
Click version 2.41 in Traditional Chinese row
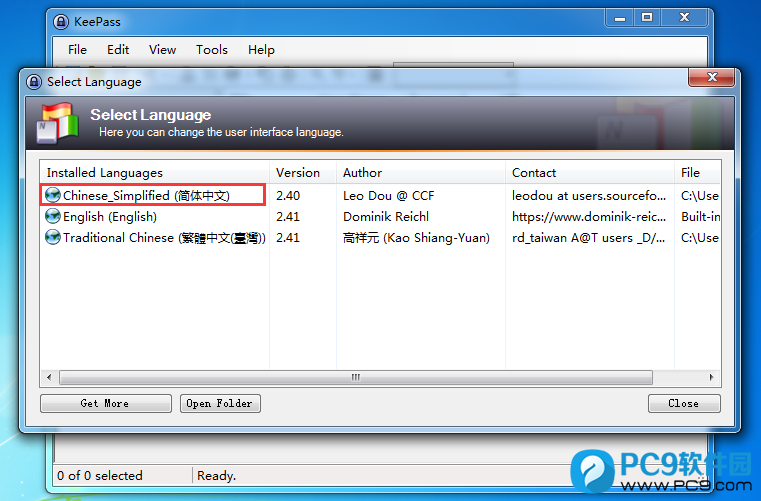288,238
